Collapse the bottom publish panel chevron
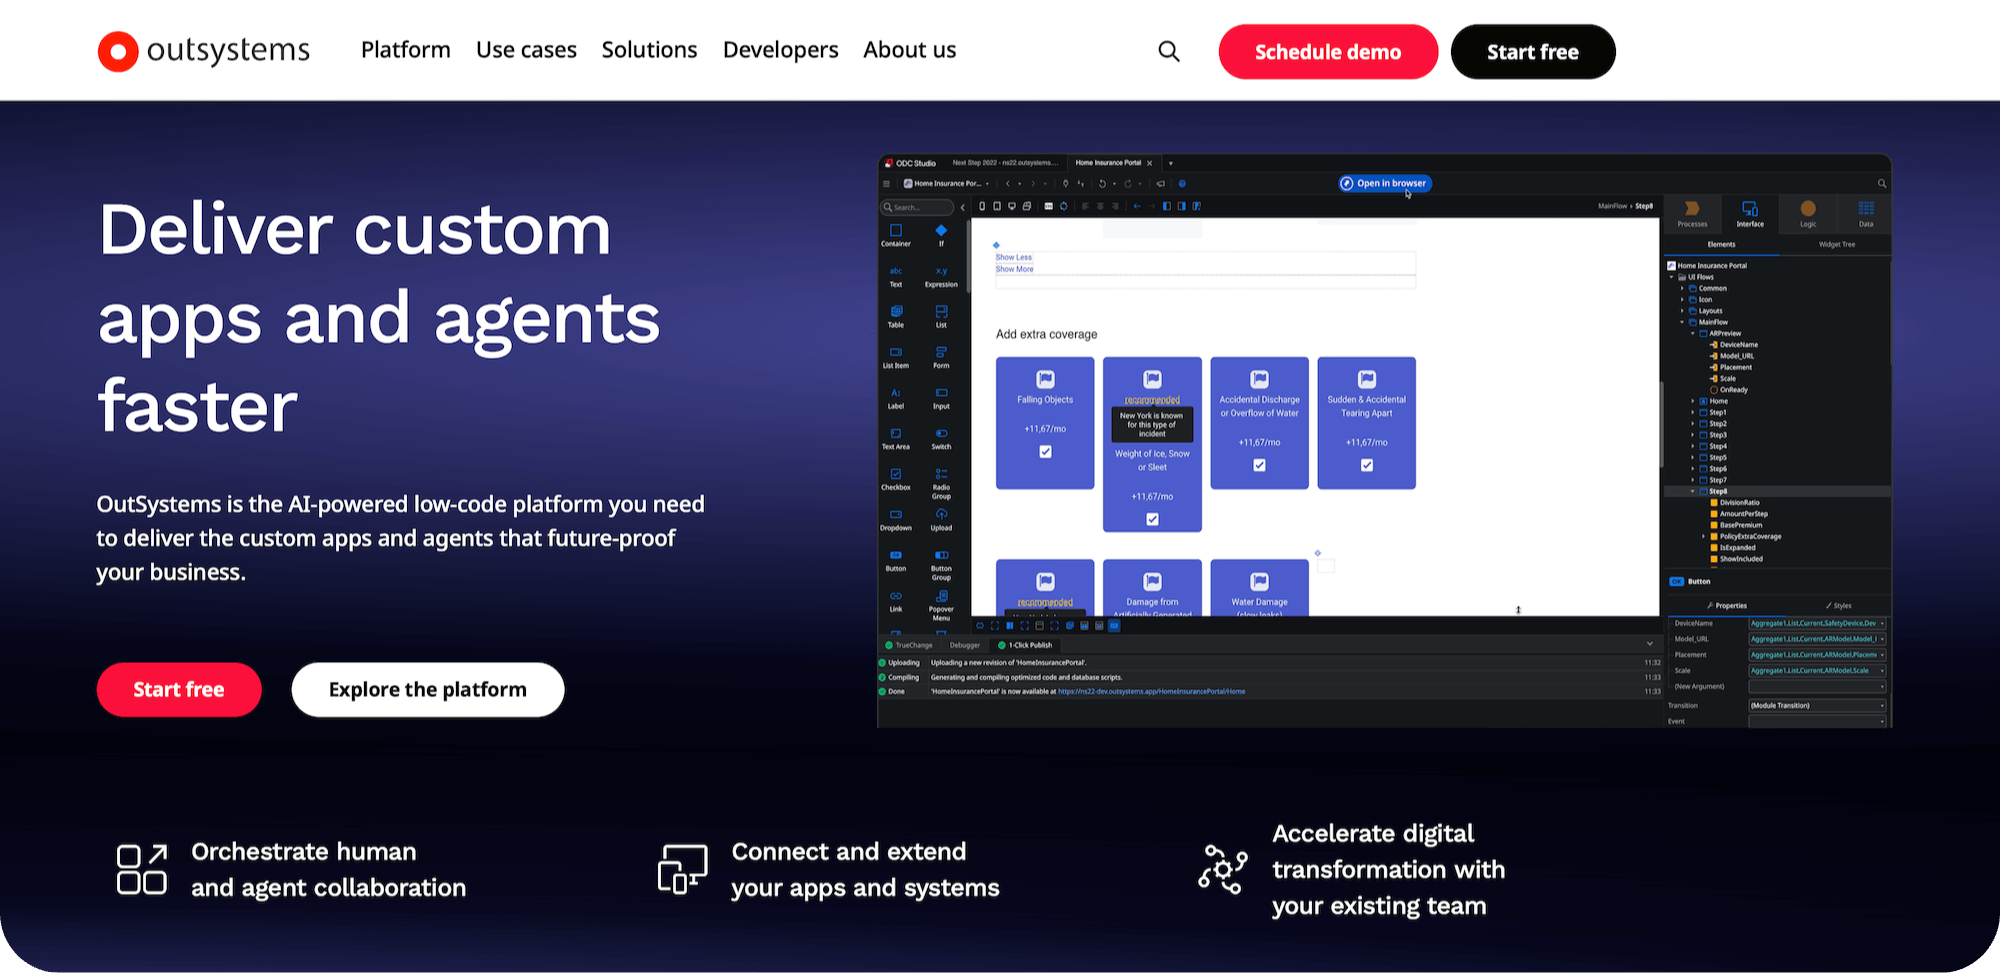The image size is (2000, 973). tap(1650, 644)
